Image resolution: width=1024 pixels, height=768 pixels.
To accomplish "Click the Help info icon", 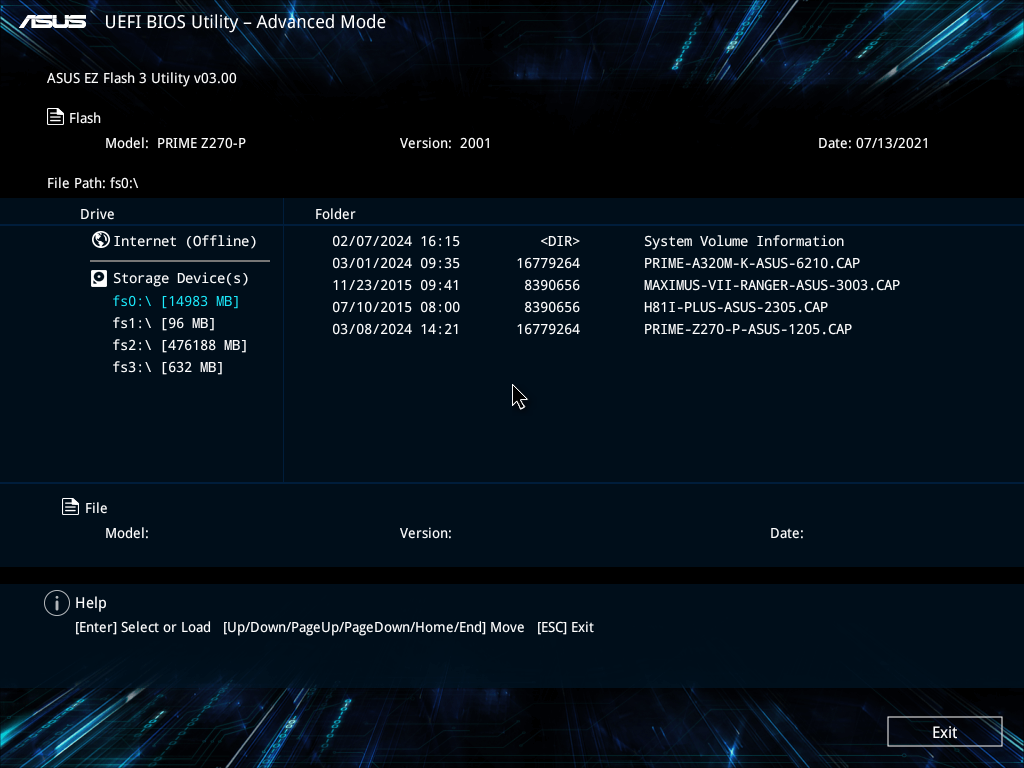I will (57, 603).
